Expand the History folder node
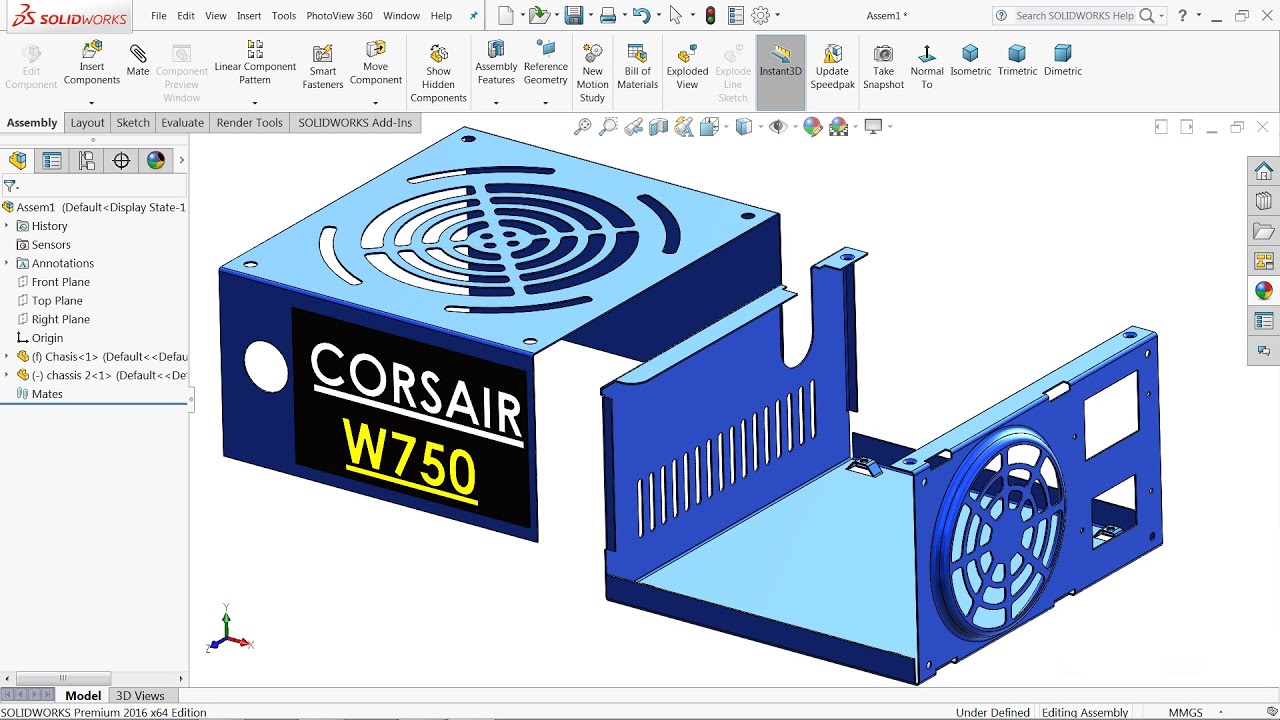Screen dimensions: 1280x720 6,226
